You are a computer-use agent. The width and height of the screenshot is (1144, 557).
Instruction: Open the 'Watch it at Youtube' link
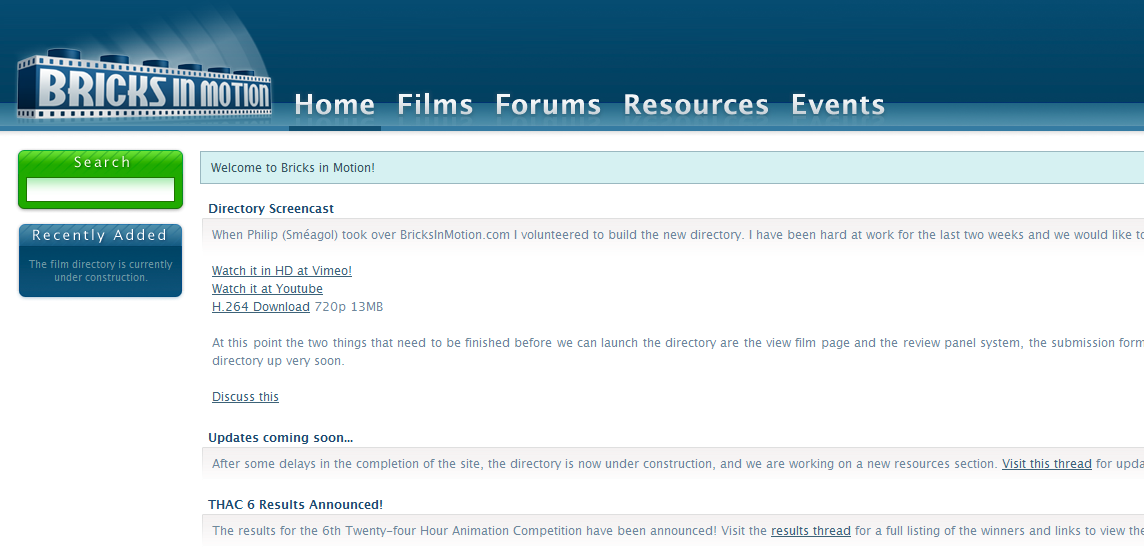[267, 289]
